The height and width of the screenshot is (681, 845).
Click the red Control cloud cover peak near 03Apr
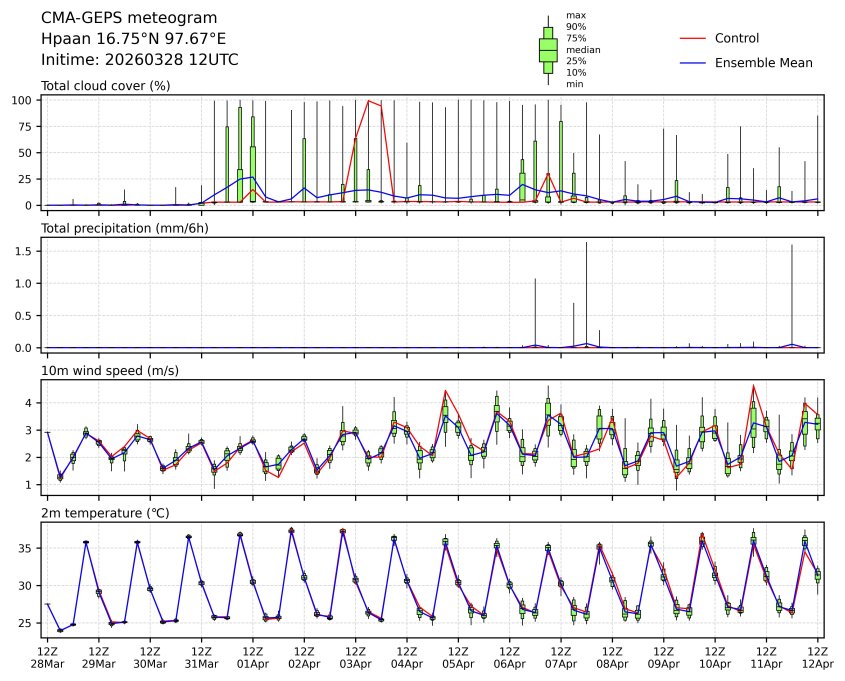(369, 101)
